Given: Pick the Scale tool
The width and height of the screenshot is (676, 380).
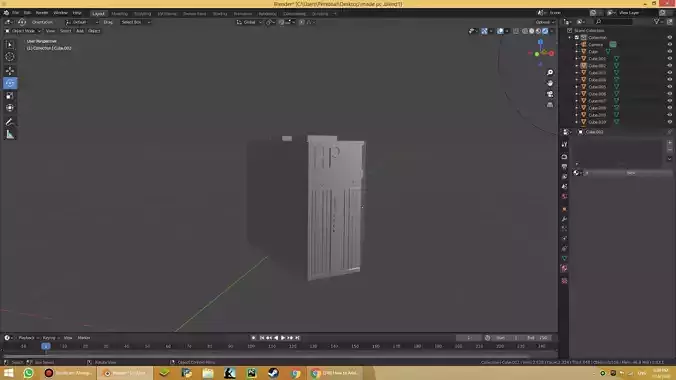Looking at the screenshot, I should (10, 96).
